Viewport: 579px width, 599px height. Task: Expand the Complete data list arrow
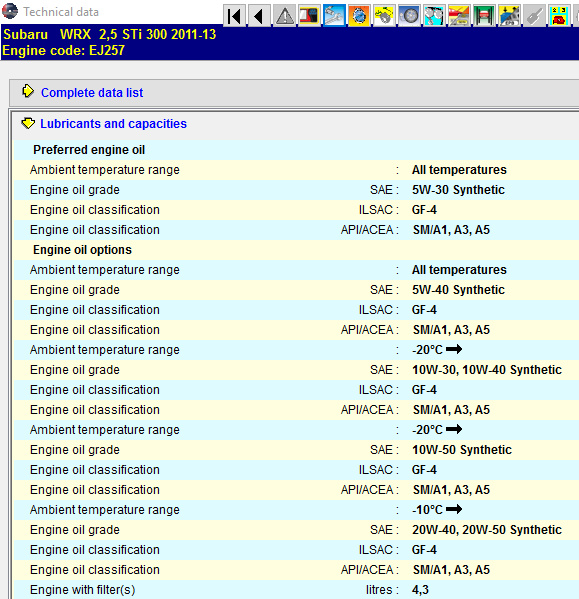(x=28, y=91)
